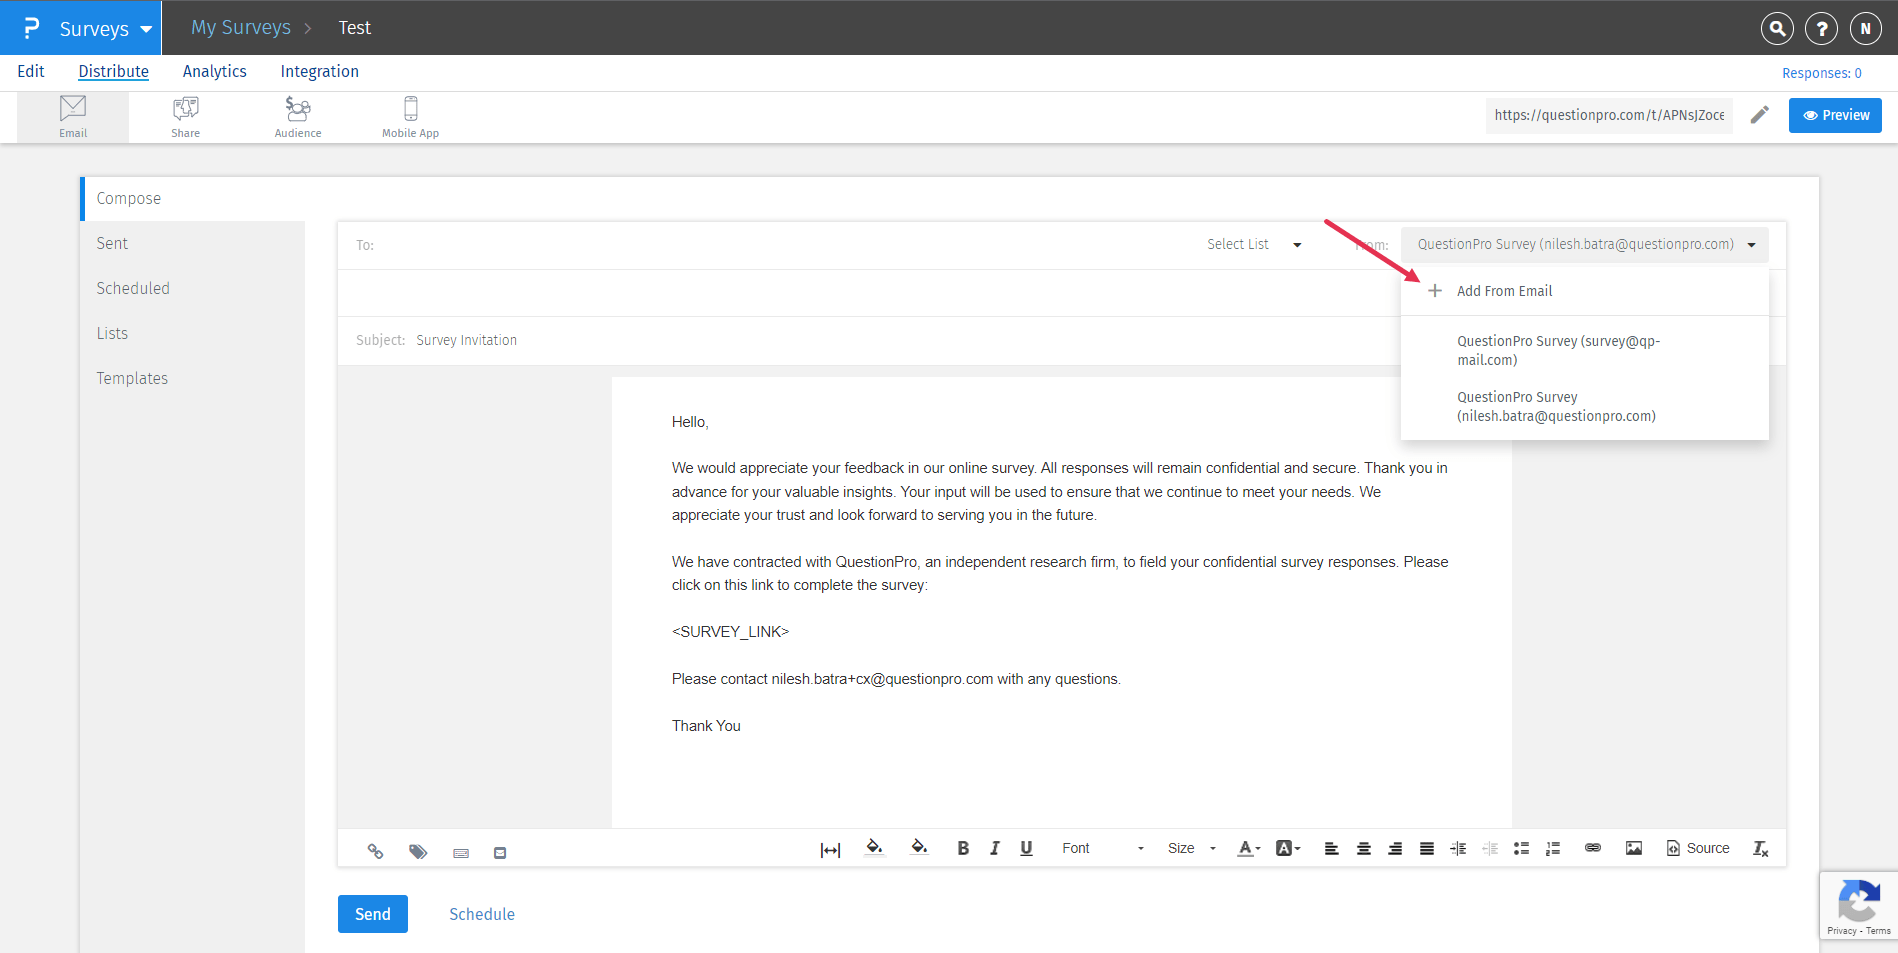Open the Size dropdown
The image size is (1898, 953).
point(1191,848)
